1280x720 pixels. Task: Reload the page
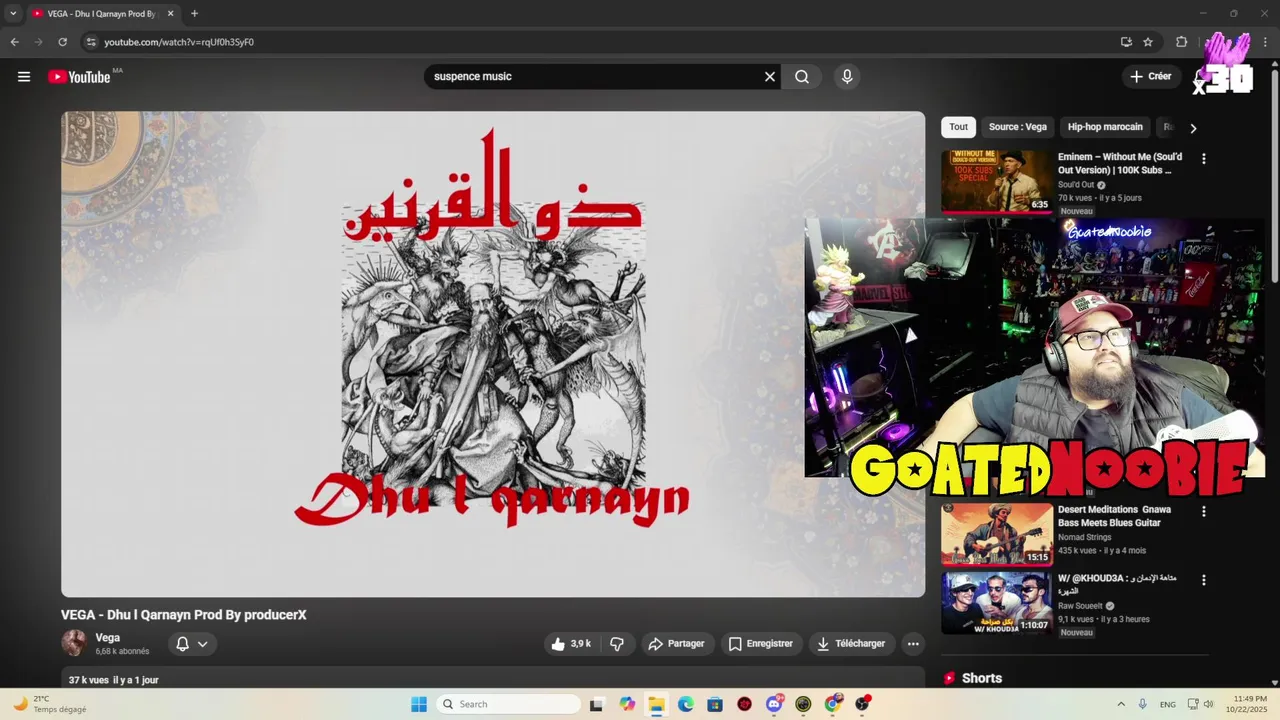click(x=62, y=42)
